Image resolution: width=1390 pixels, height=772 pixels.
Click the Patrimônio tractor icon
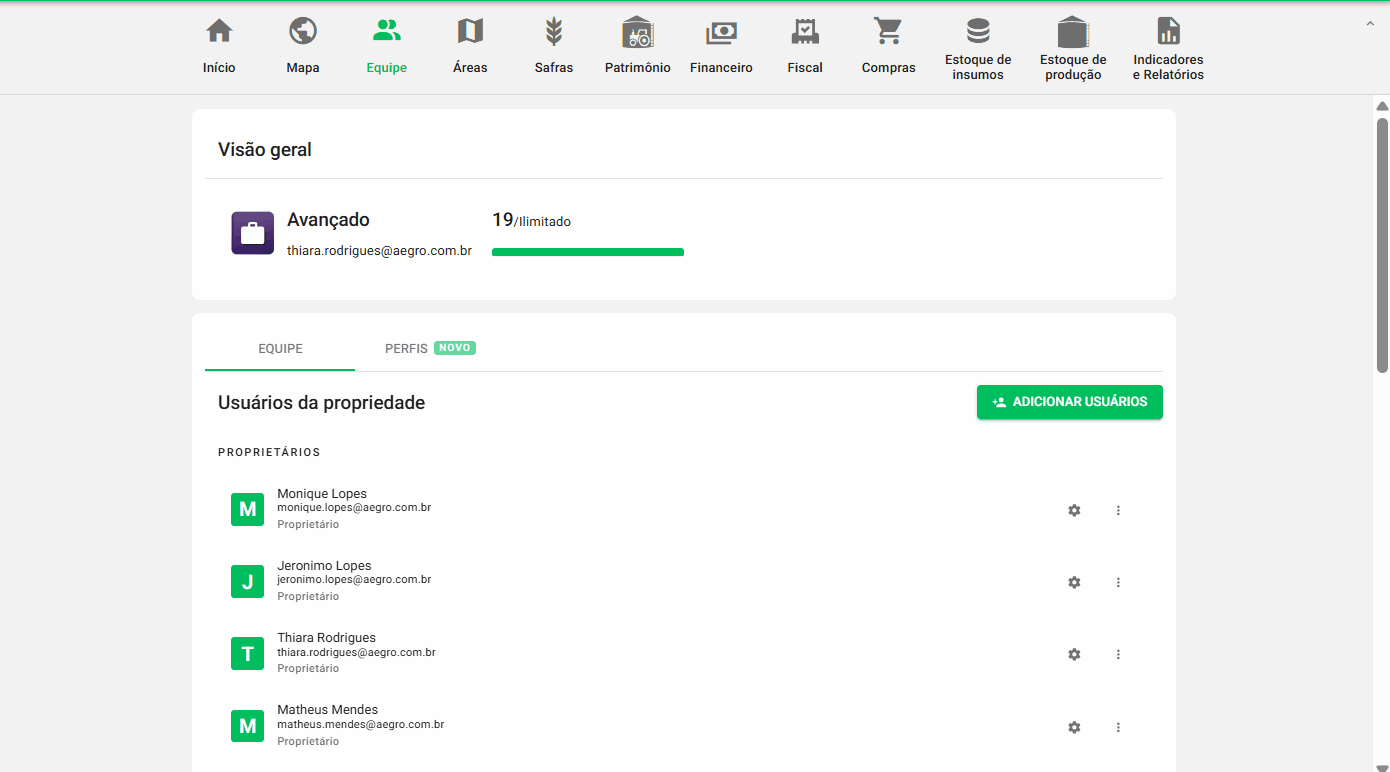pos(637,30)
